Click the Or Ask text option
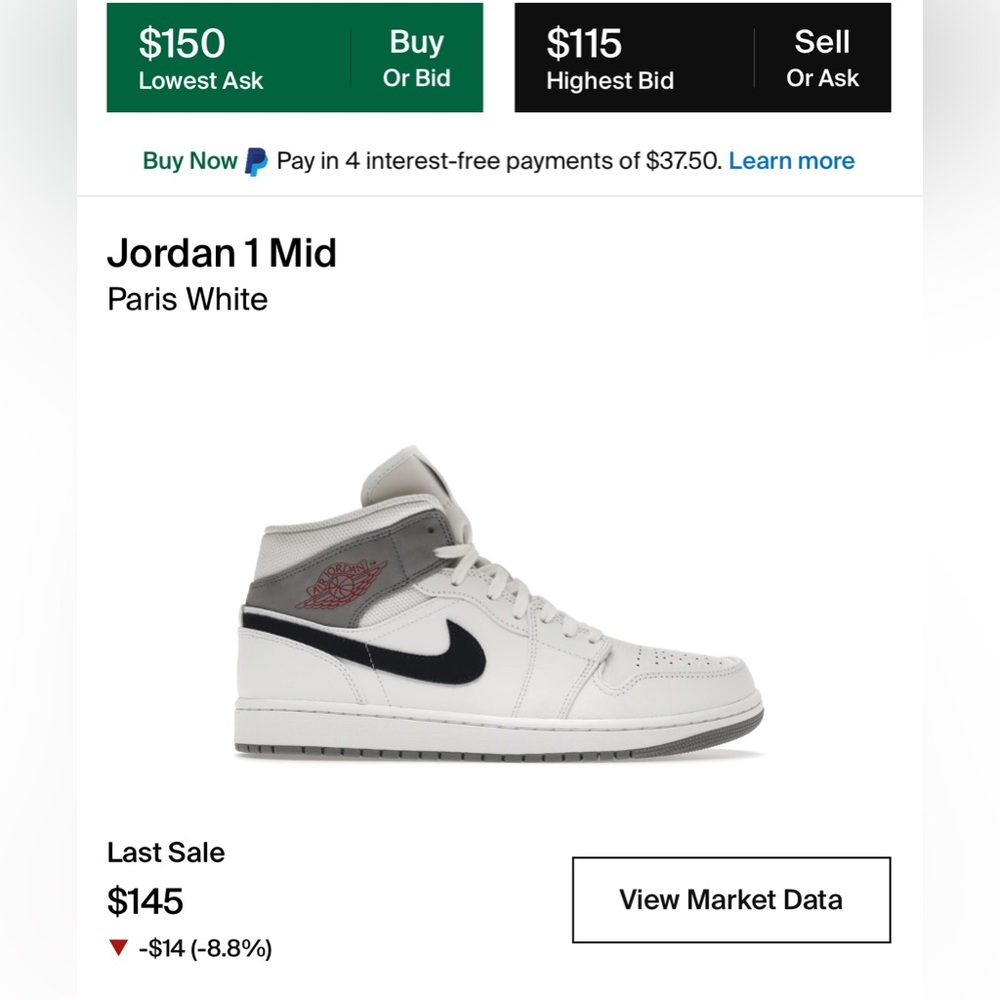 (x=823, y=77)
